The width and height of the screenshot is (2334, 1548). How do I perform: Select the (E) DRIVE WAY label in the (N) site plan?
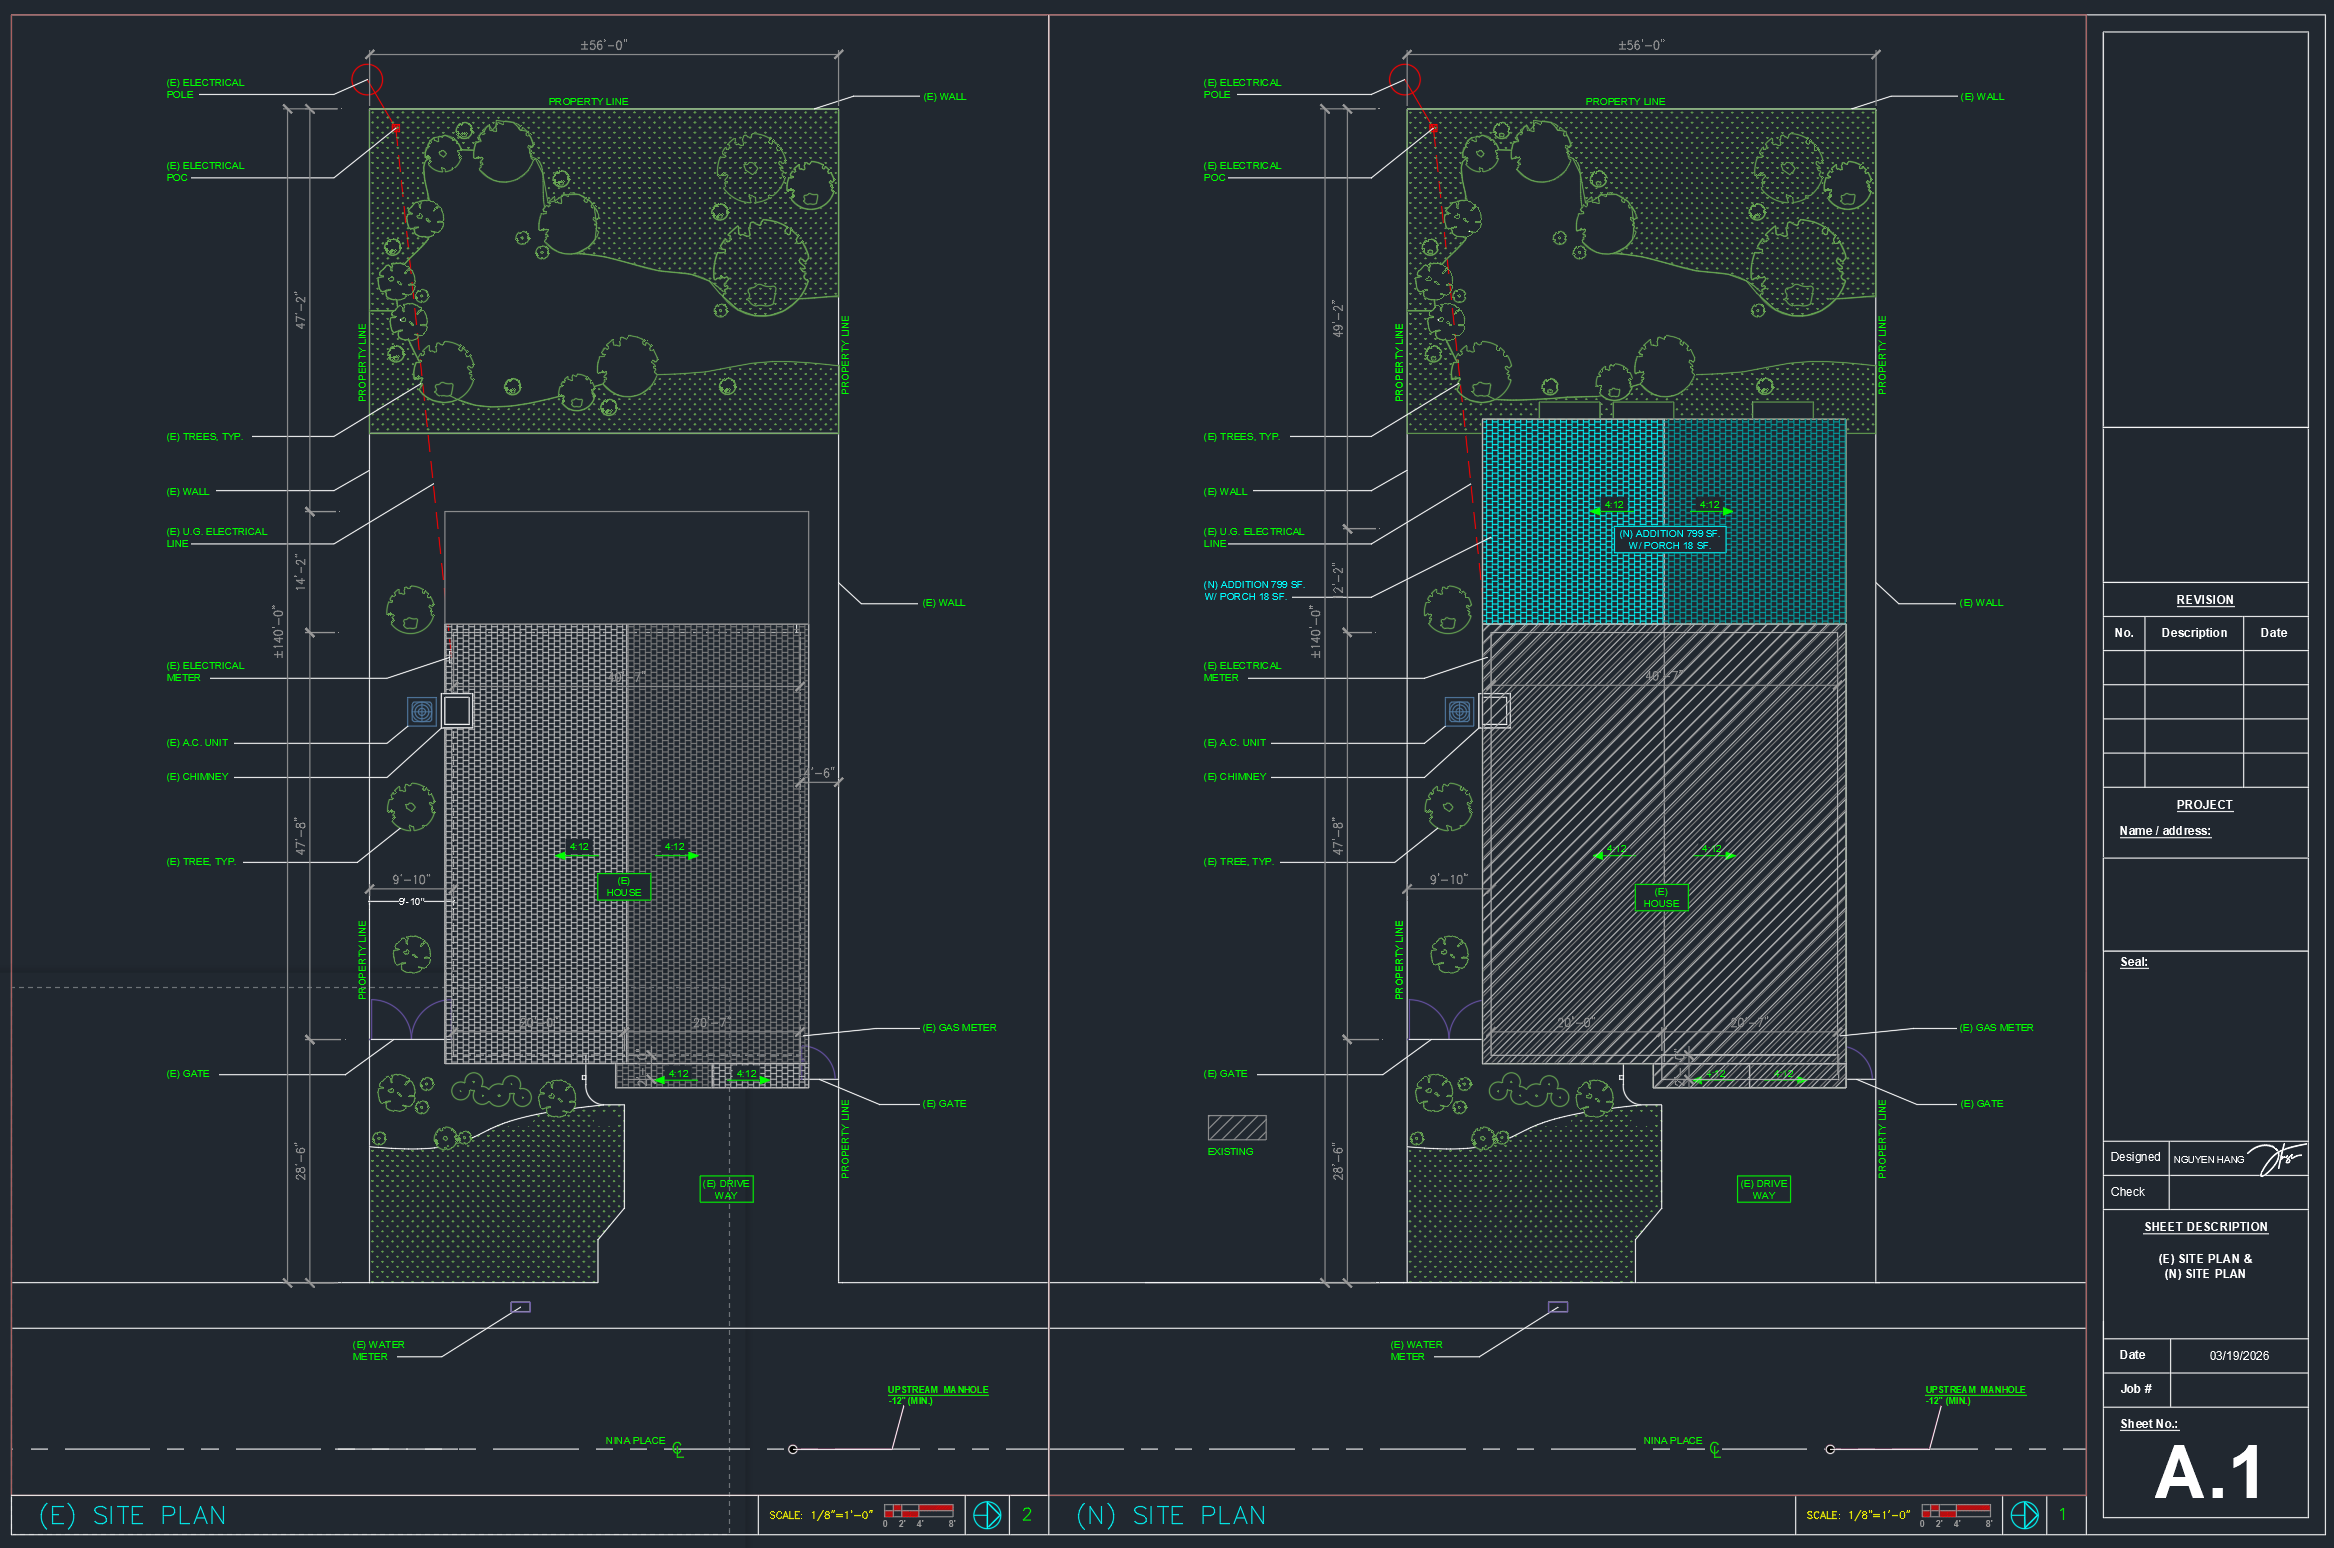1764,1189
